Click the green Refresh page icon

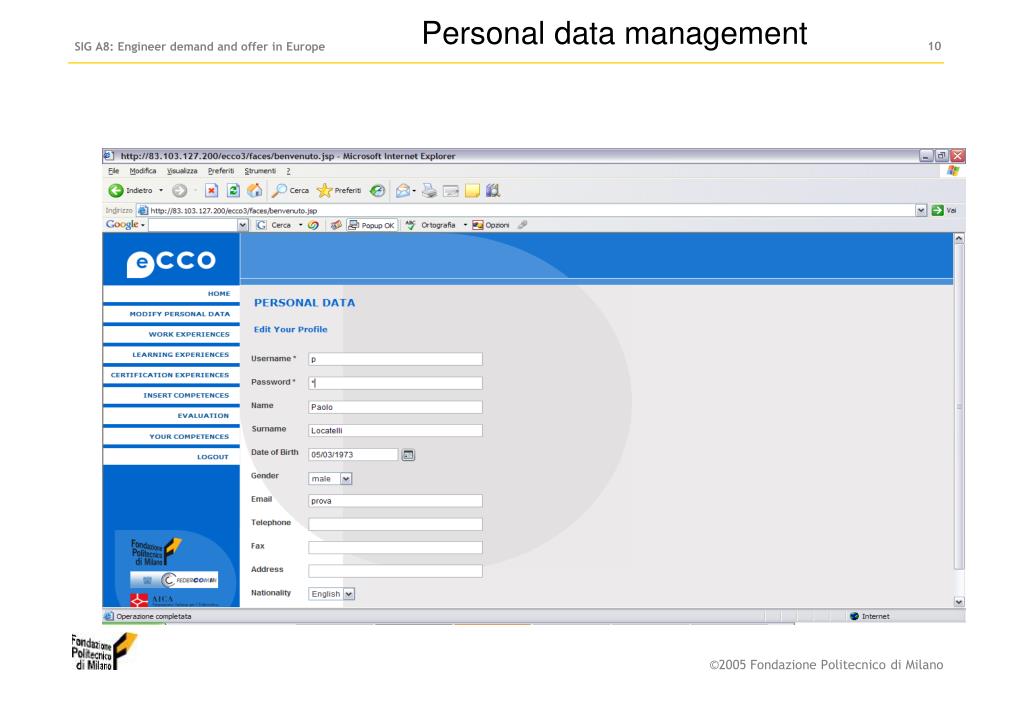(233, 191)
